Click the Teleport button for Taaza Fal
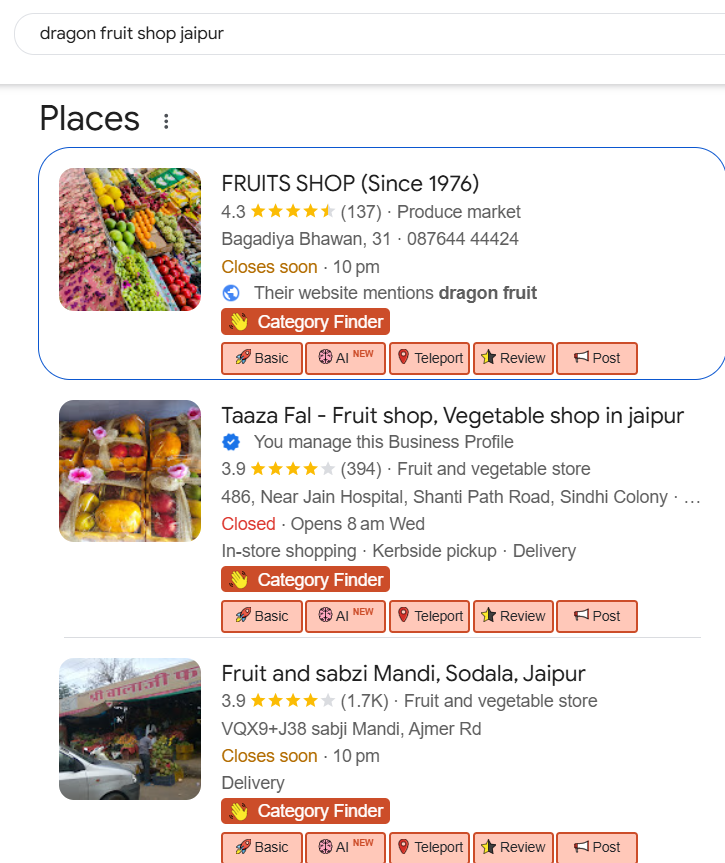The image size is (725, 863). (x=429, y=616)
